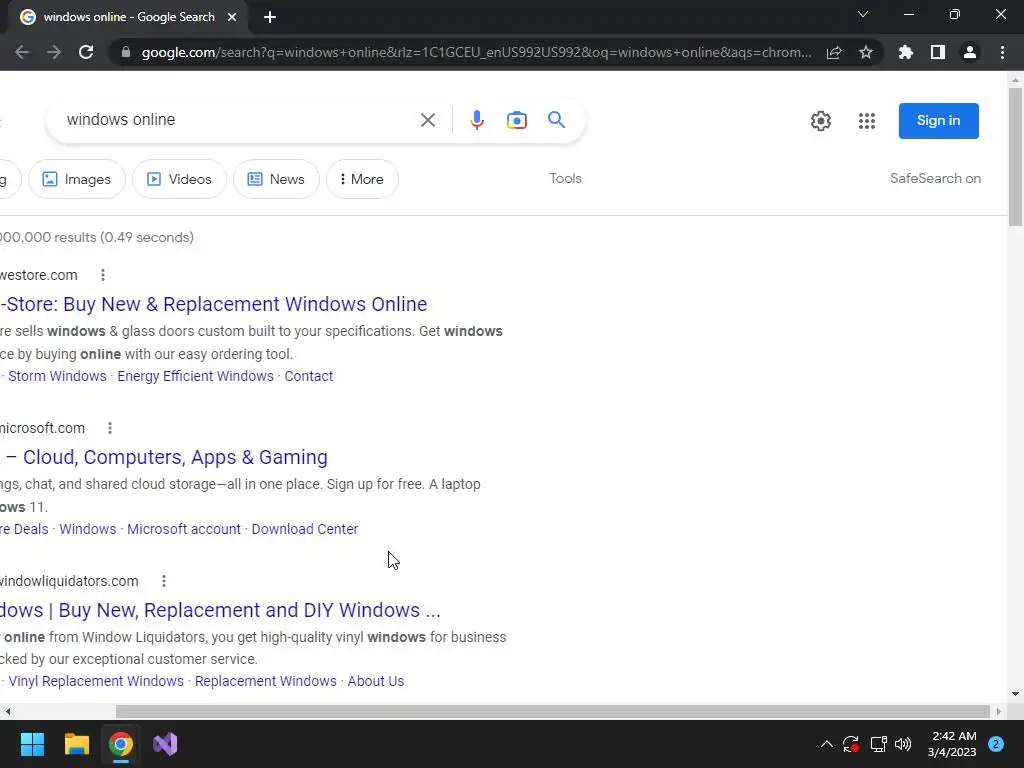This screenshot has width=1024, height=768.
Task: Open the tab search chevron
Action: click(x=863, y=14)
